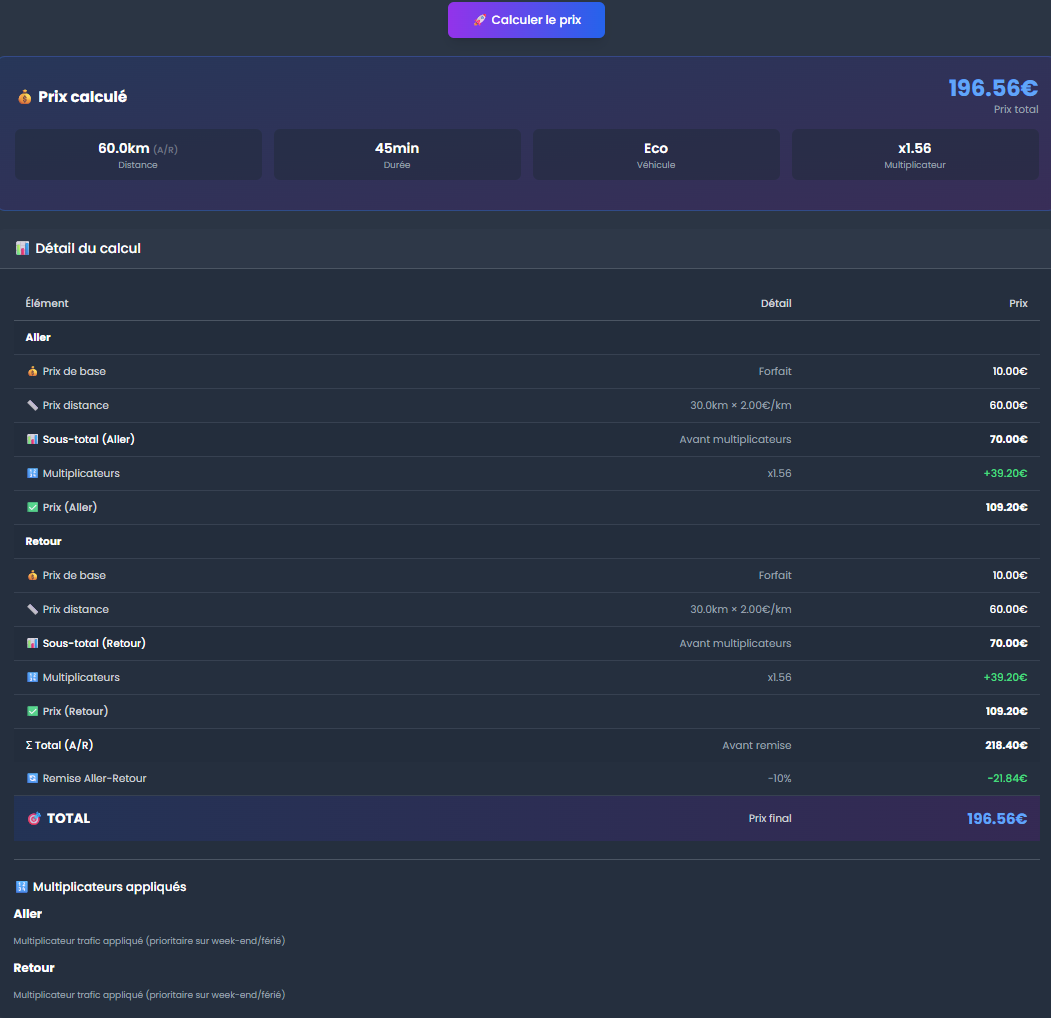Click the Calculer le prix button
This screenshot has width=1051, height=1018.
pos(526,20)
